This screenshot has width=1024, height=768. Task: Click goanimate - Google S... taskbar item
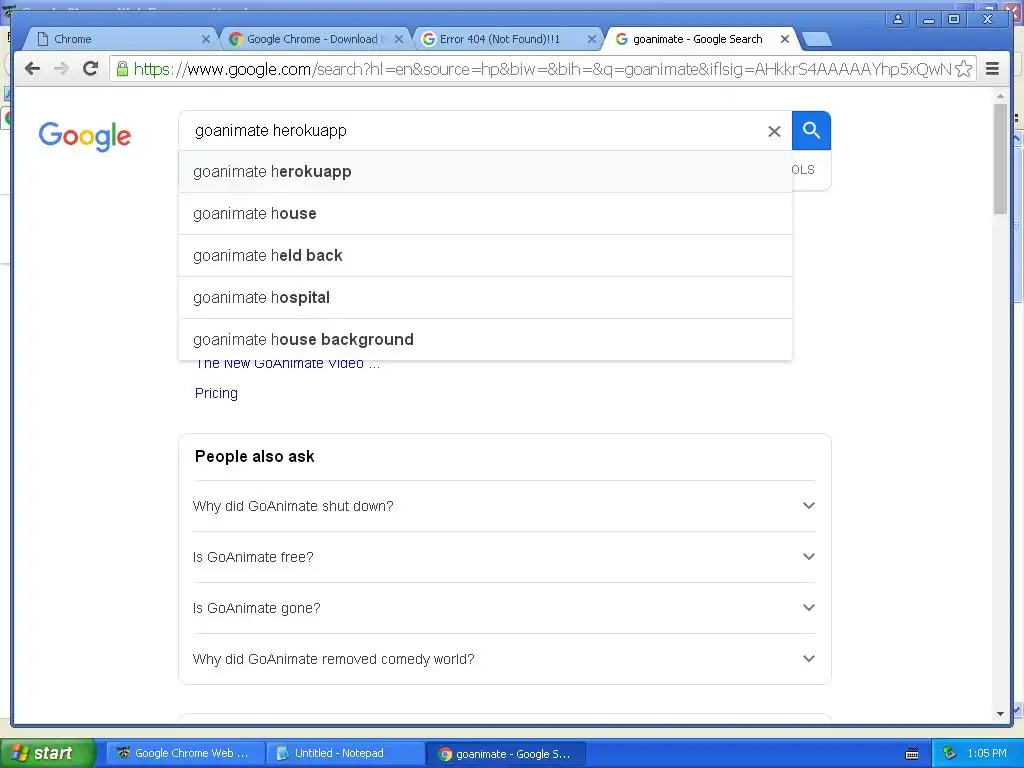pos(505,754)
